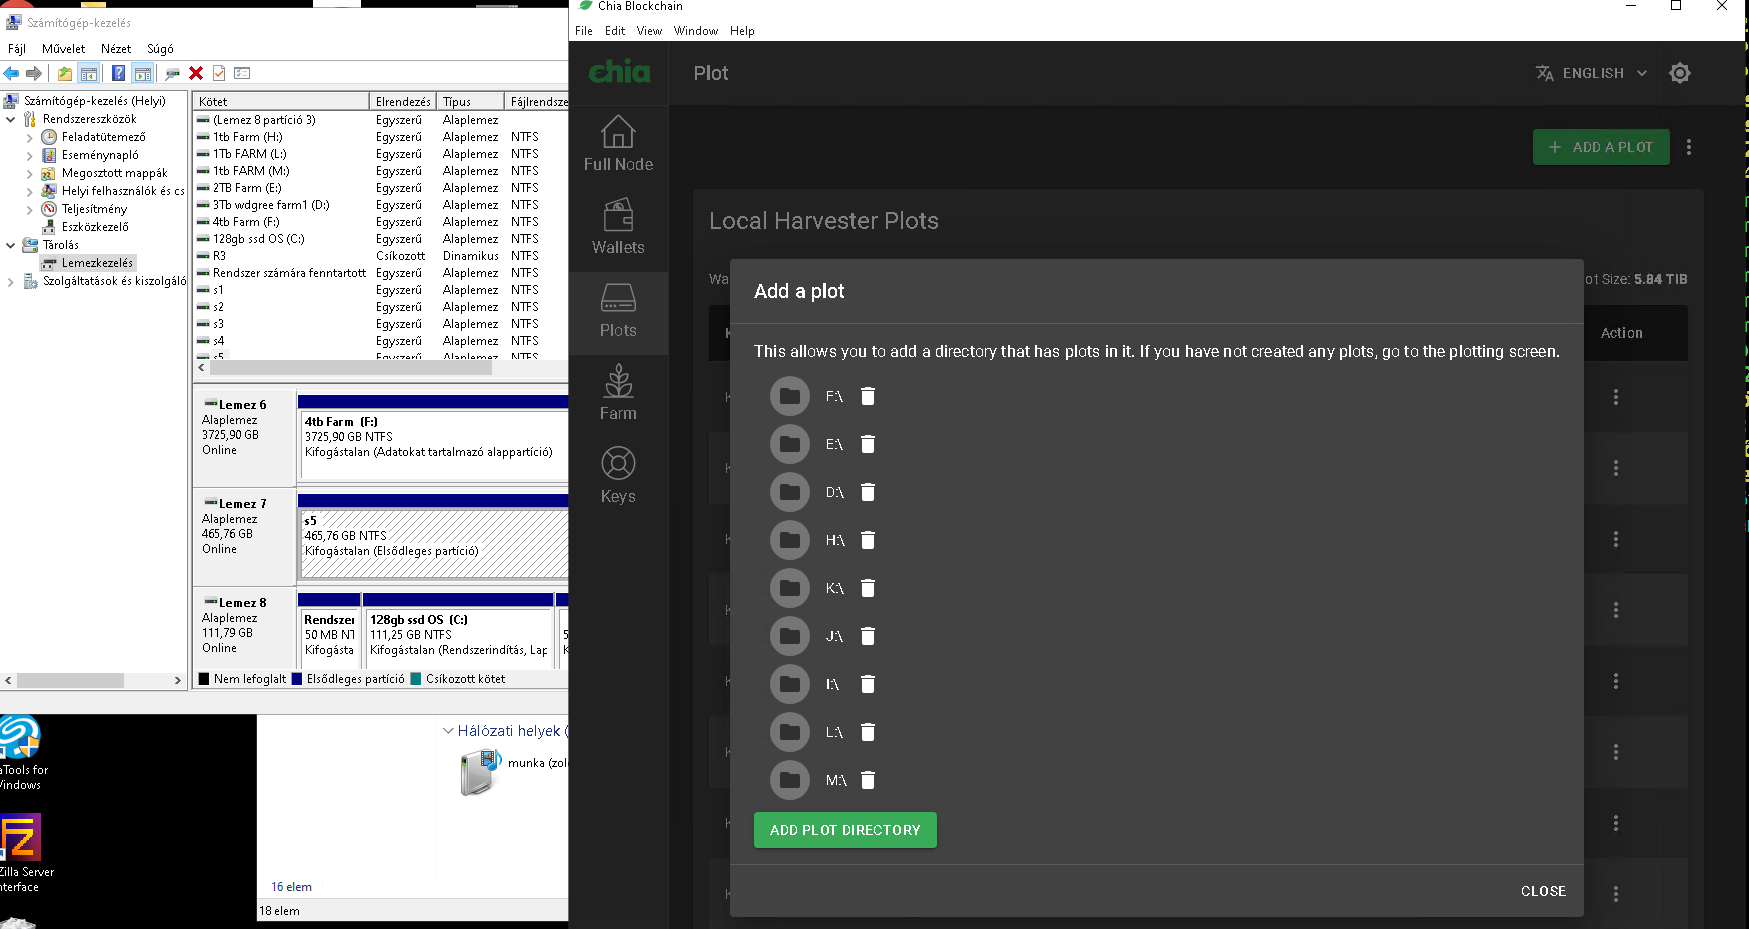This screenshot has height=929, width=1749.
Task: Click the Chia logo in the sidebar
Action: coord(619,72)
